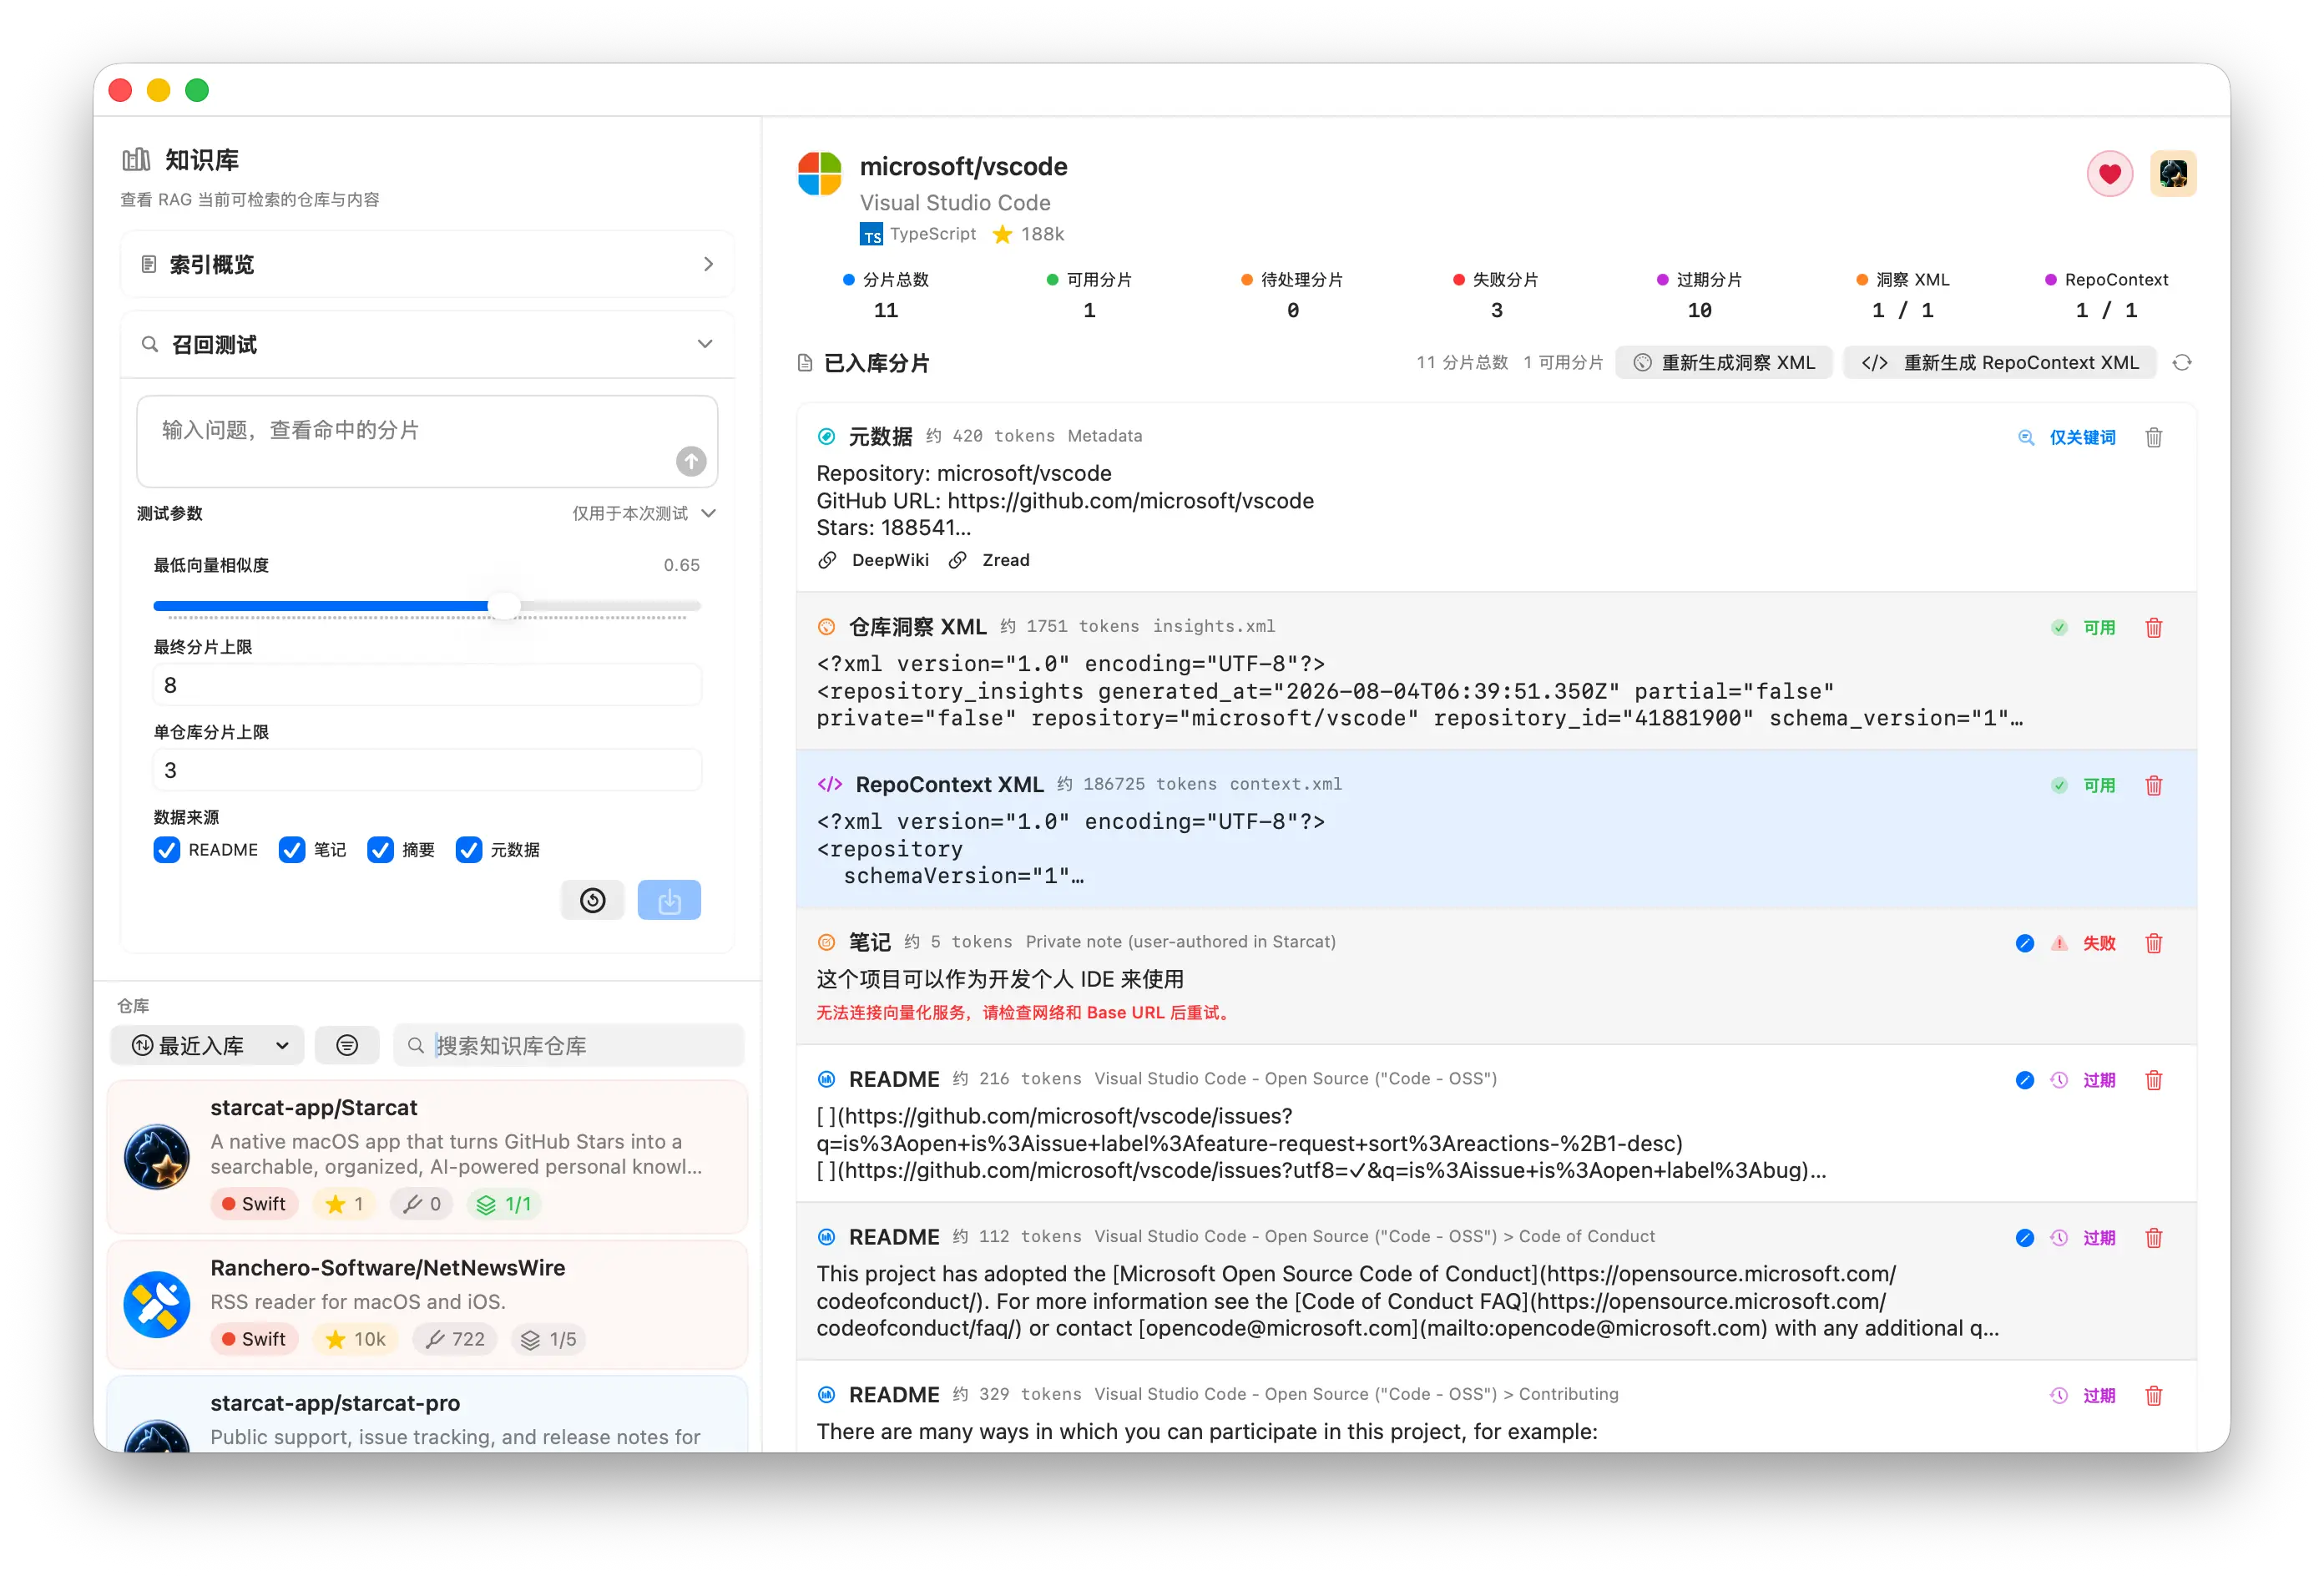Click the 188k star count under Visual Studio Code

1029,234
